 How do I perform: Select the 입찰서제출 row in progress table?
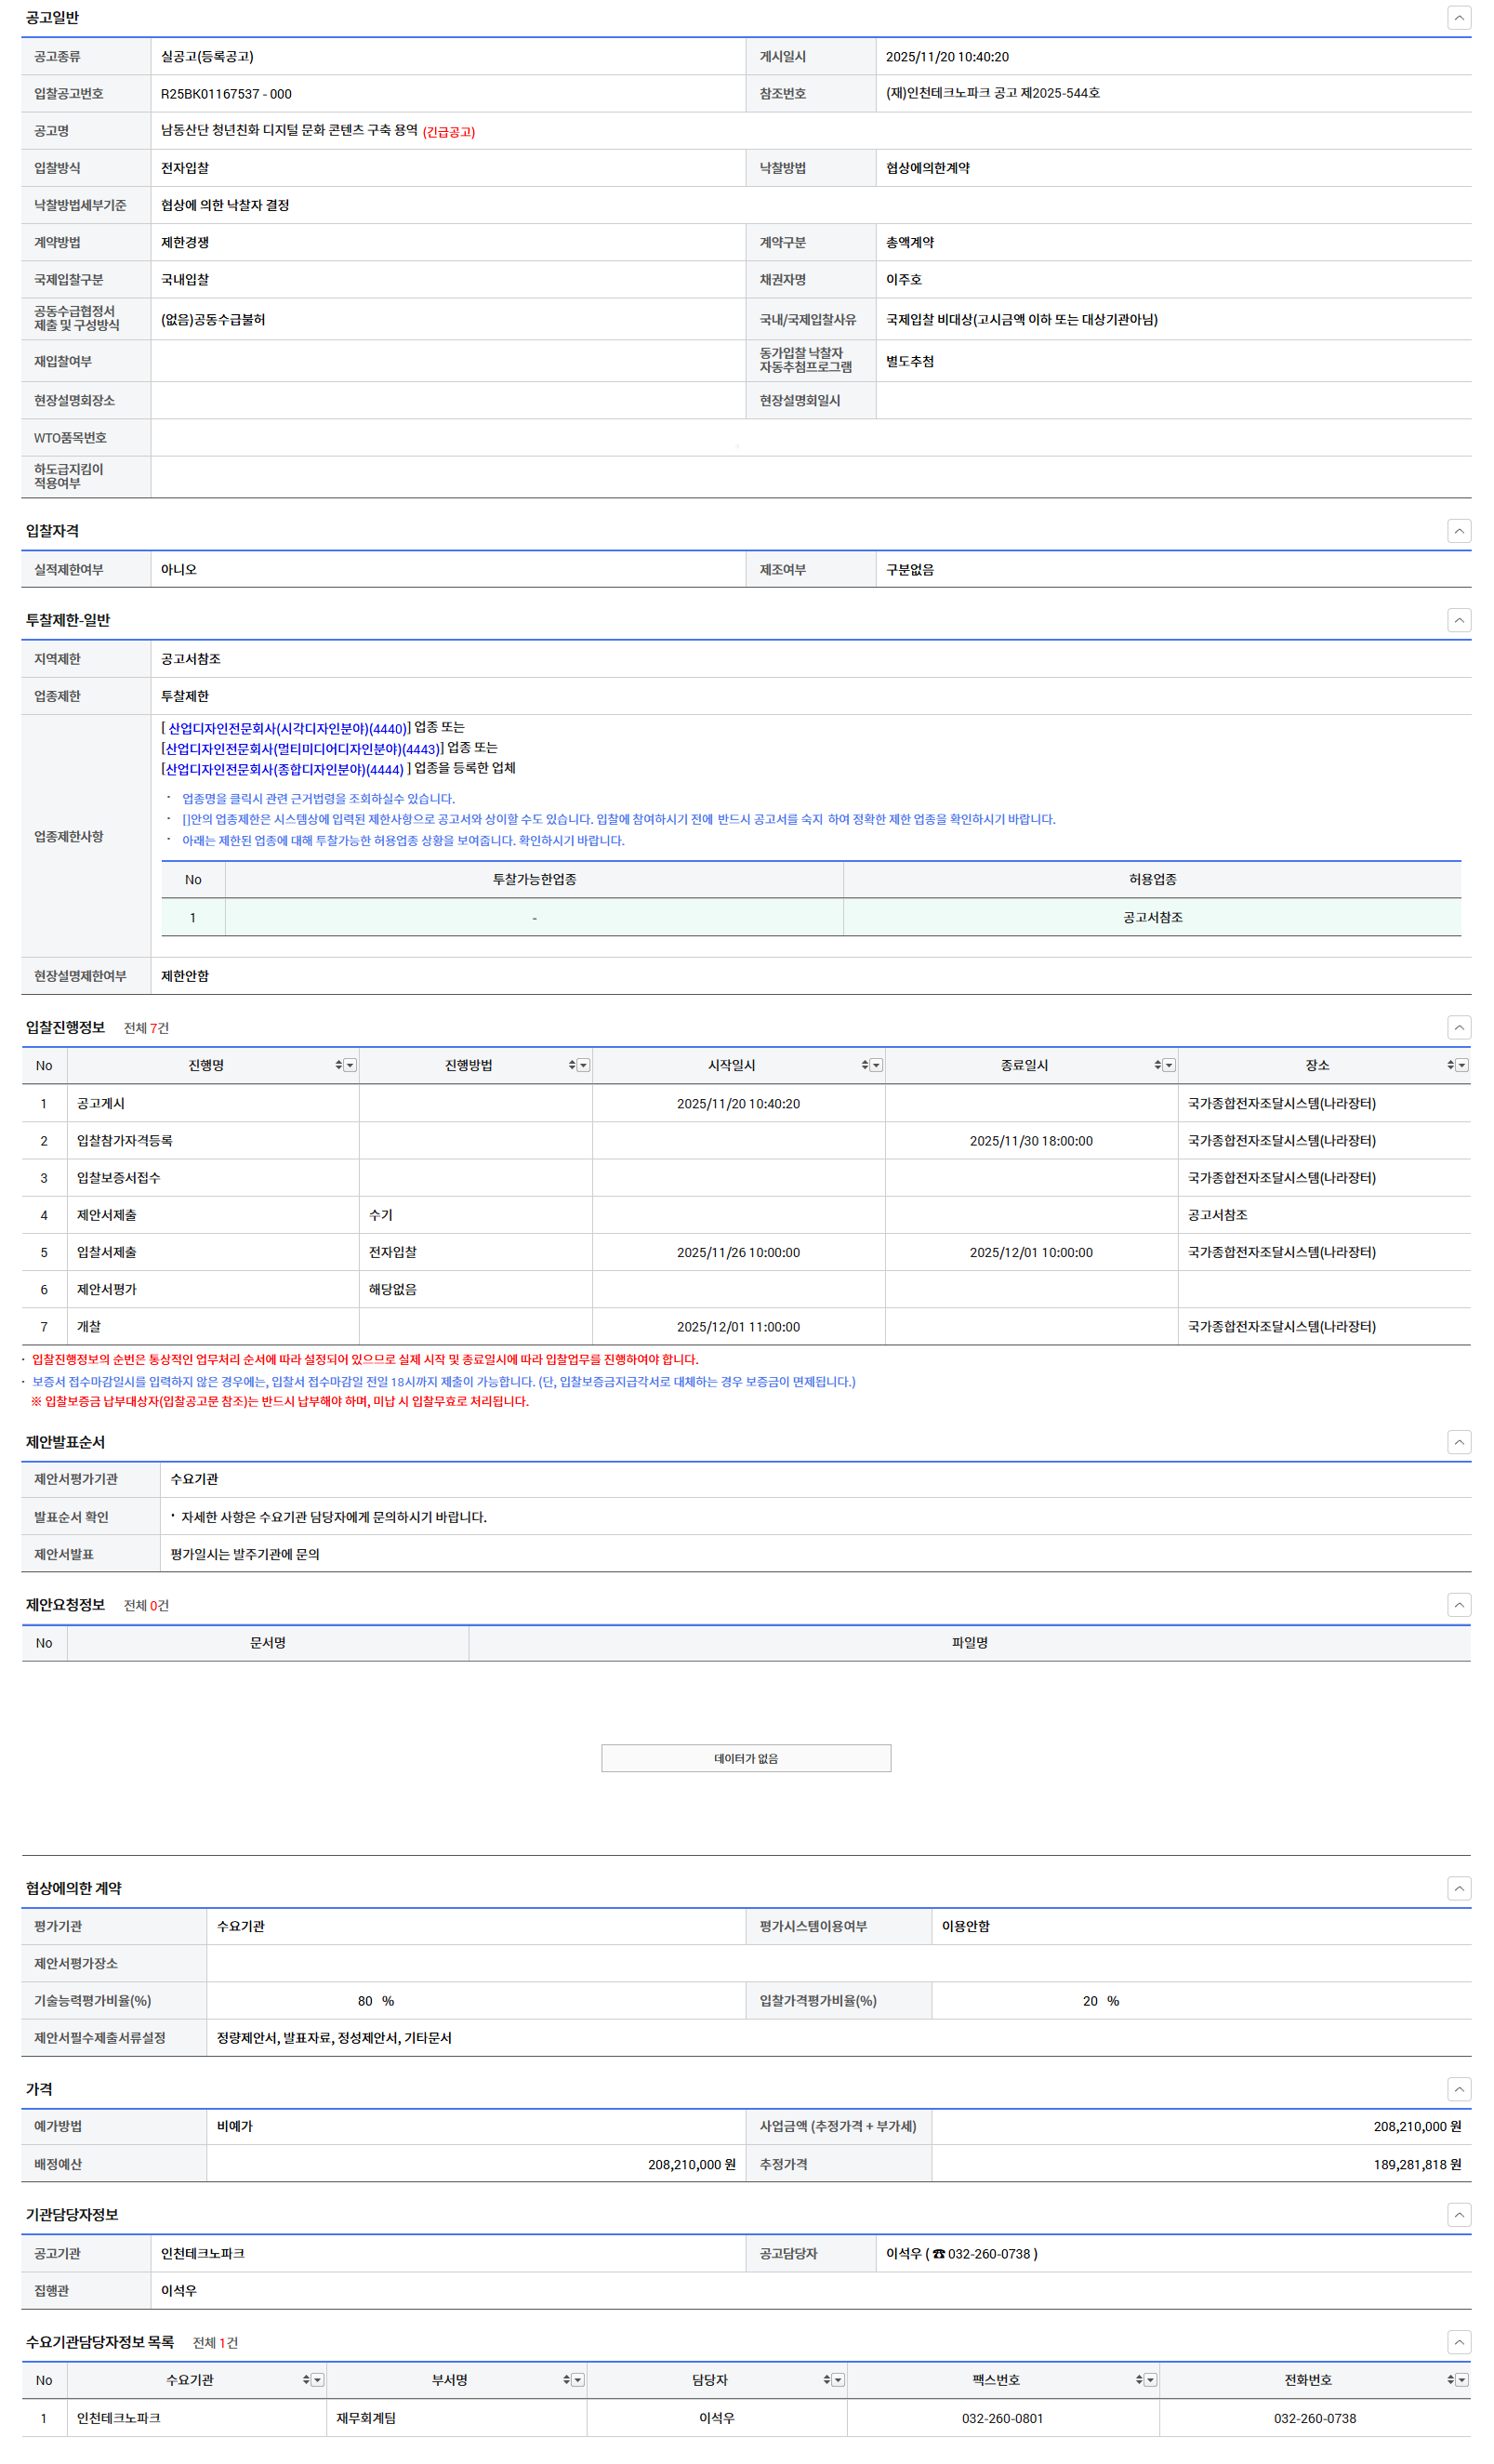click(x=106, y=1252)
